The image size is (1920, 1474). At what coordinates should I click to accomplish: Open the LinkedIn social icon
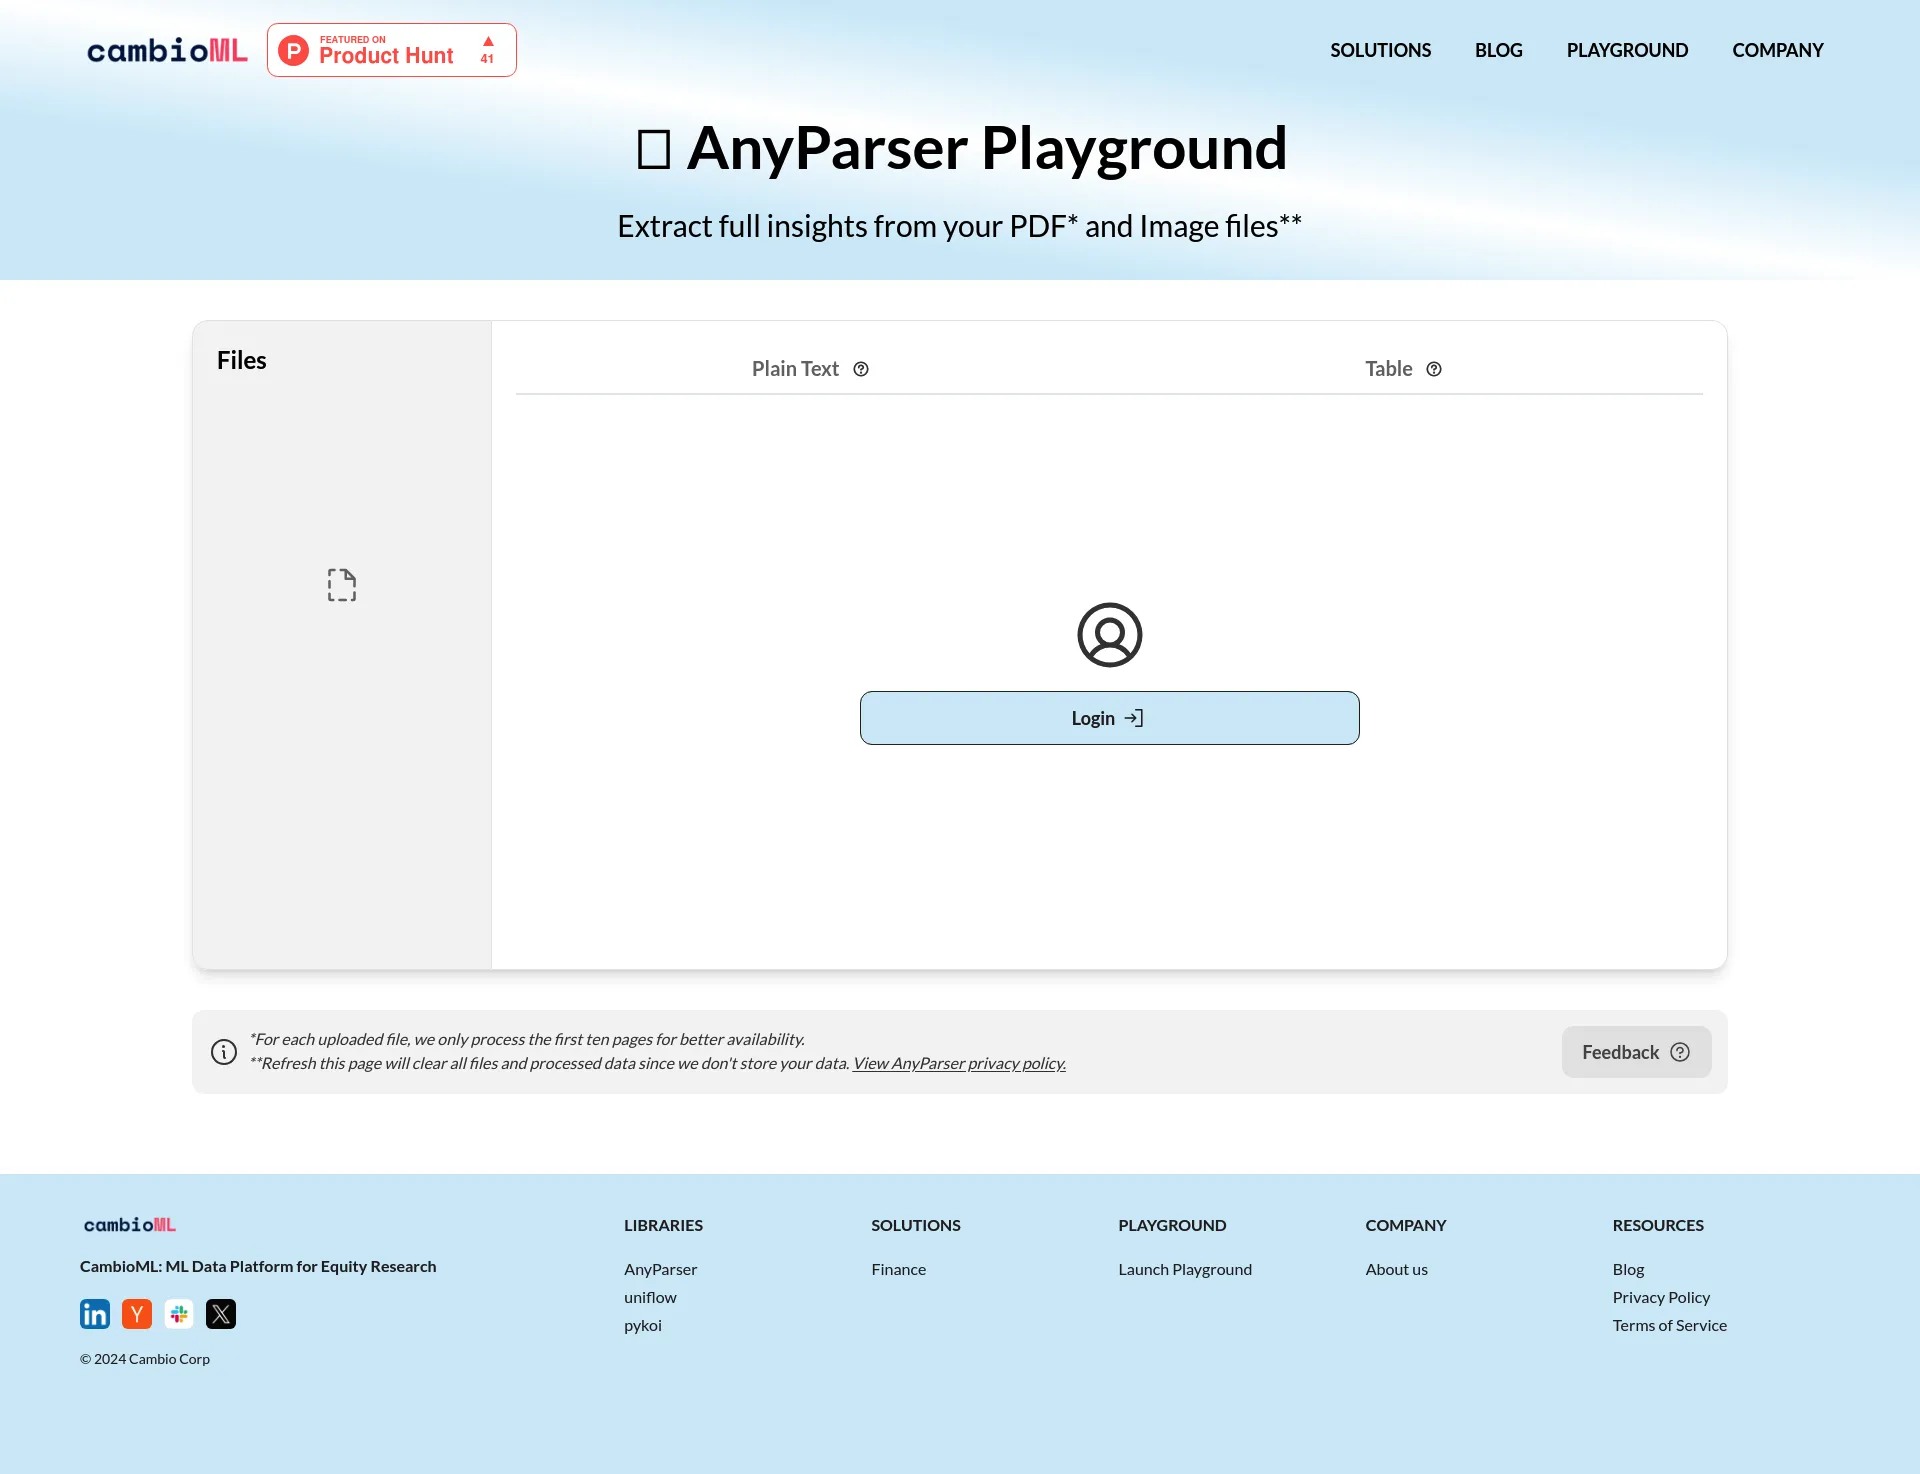click(95, 1314)
